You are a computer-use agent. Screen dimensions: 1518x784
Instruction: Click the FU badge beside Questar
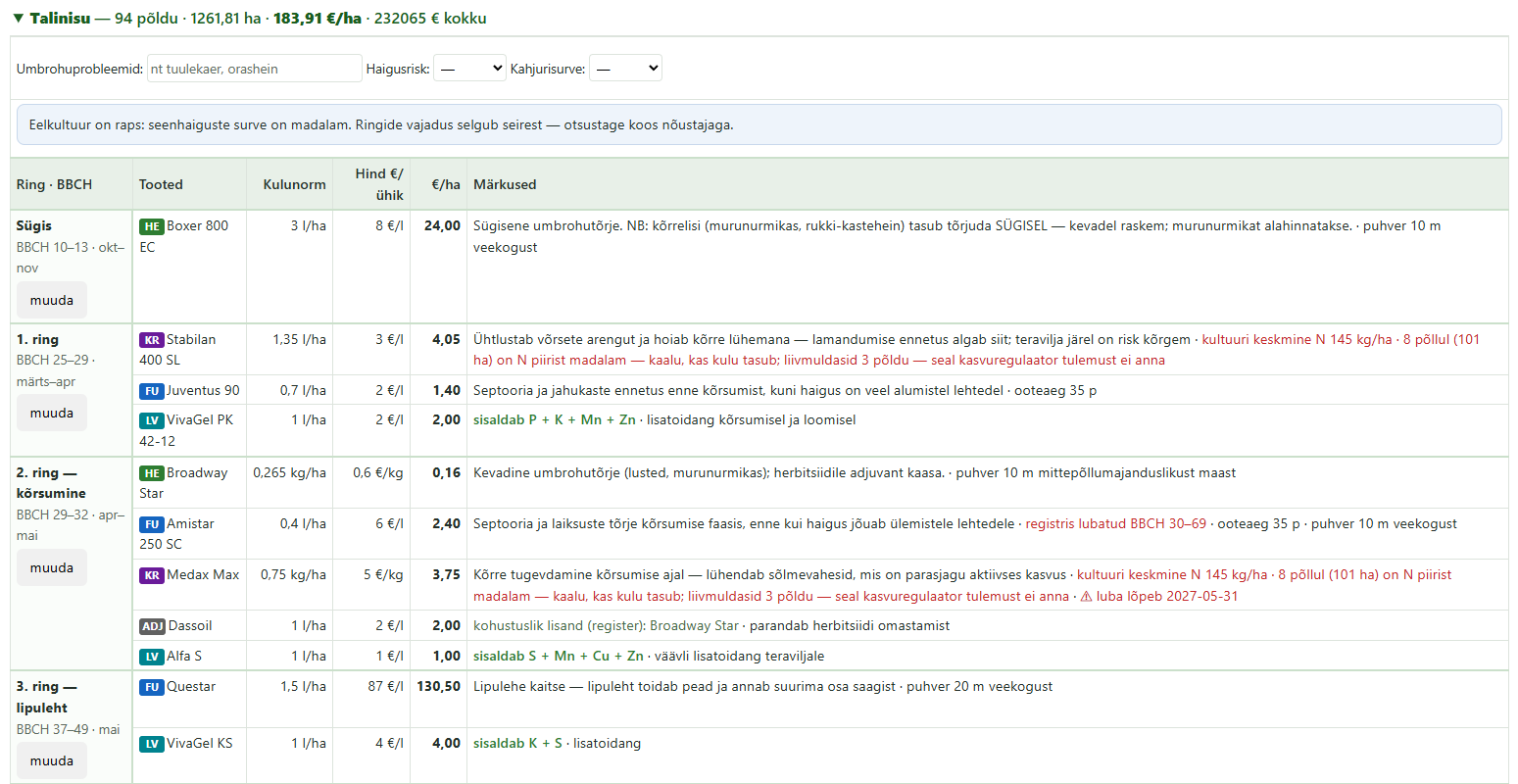click(151, 687)
